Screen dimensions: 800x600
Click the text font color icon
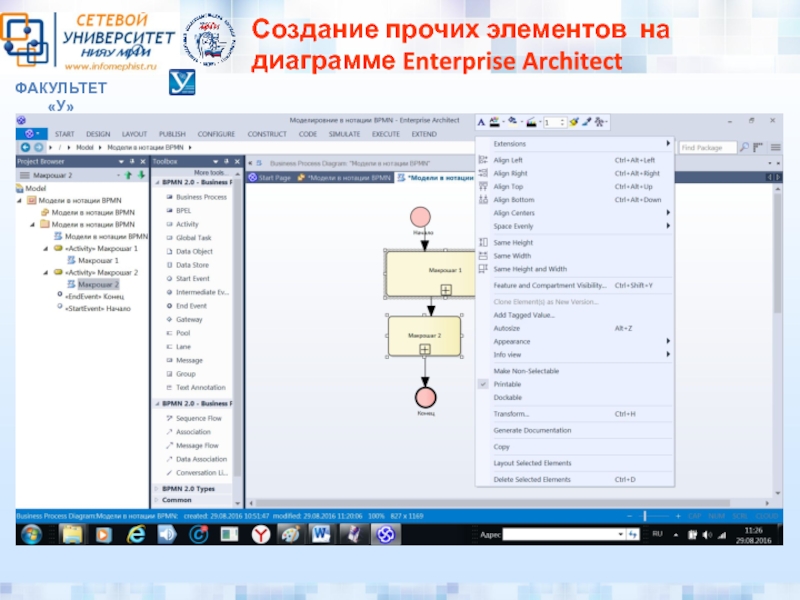483,121
